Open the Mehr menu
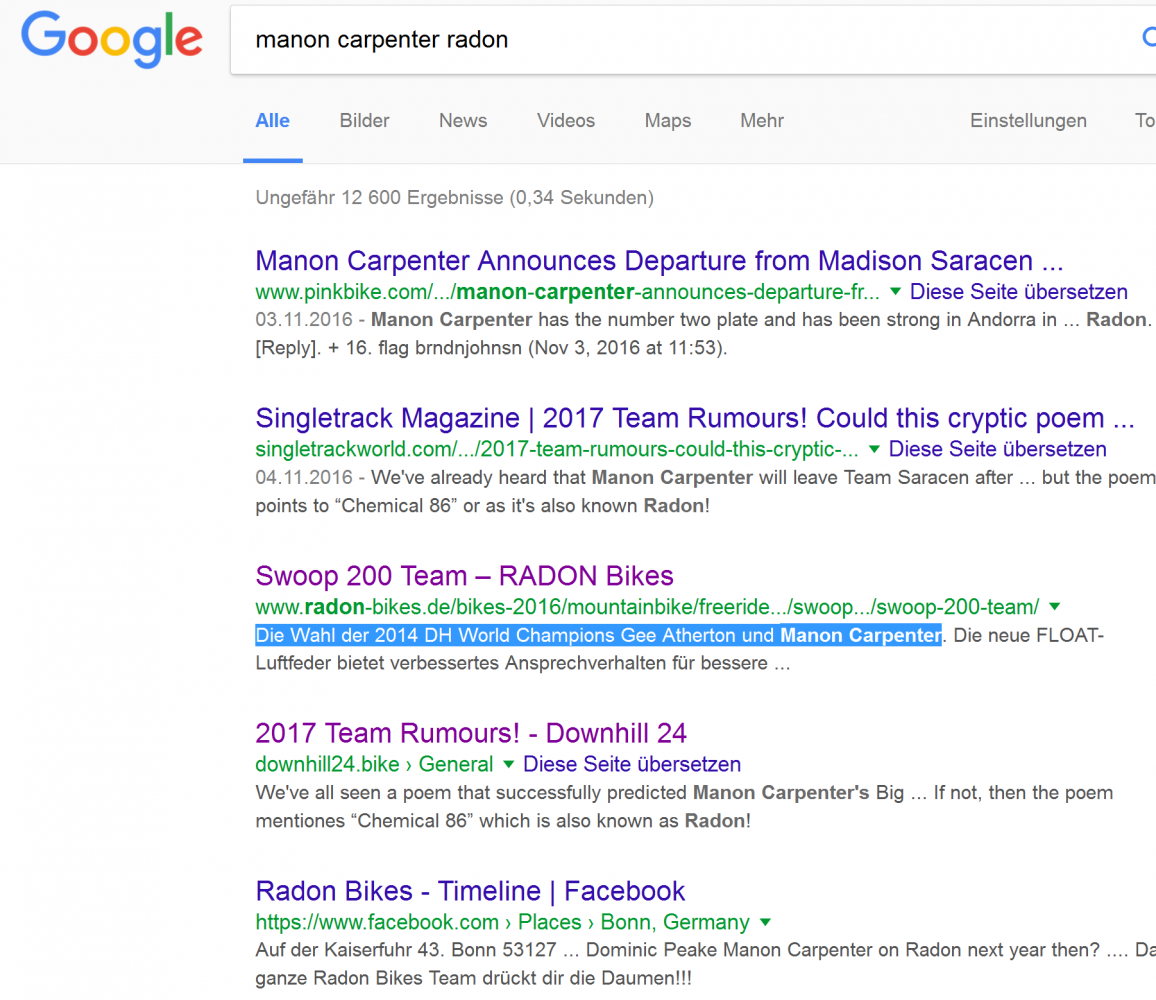Screen dimensions: 1156x1000 pos(762,121)
